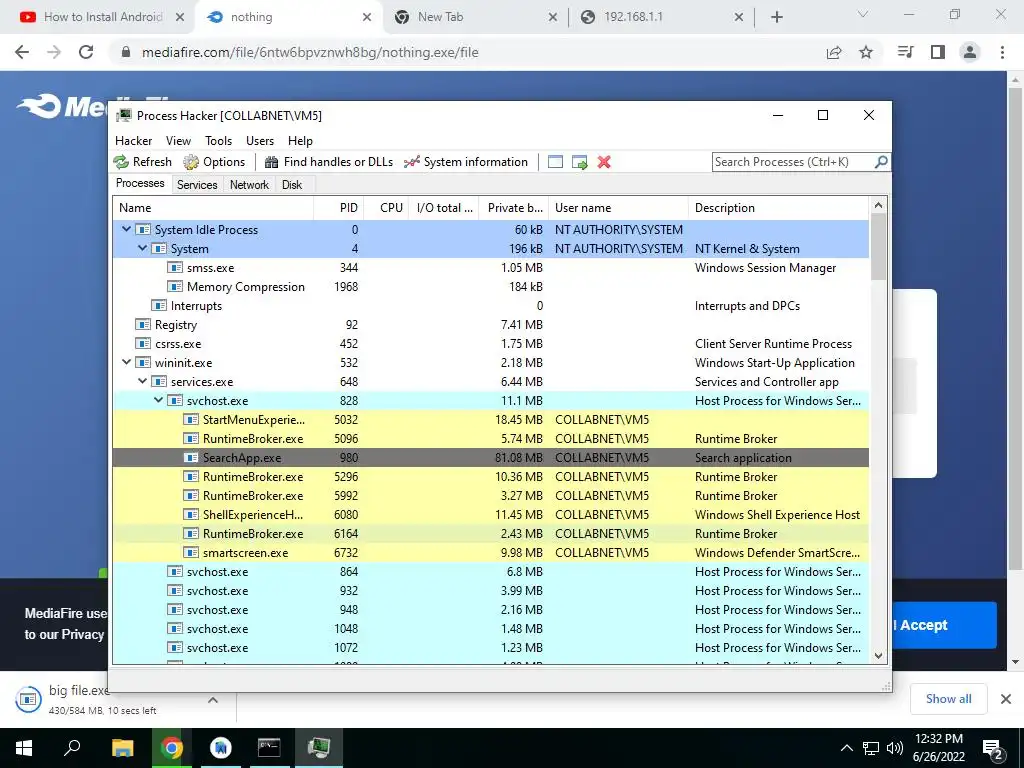Switch to the Services tab
The image size is (1024, 768).
(197, 185)
